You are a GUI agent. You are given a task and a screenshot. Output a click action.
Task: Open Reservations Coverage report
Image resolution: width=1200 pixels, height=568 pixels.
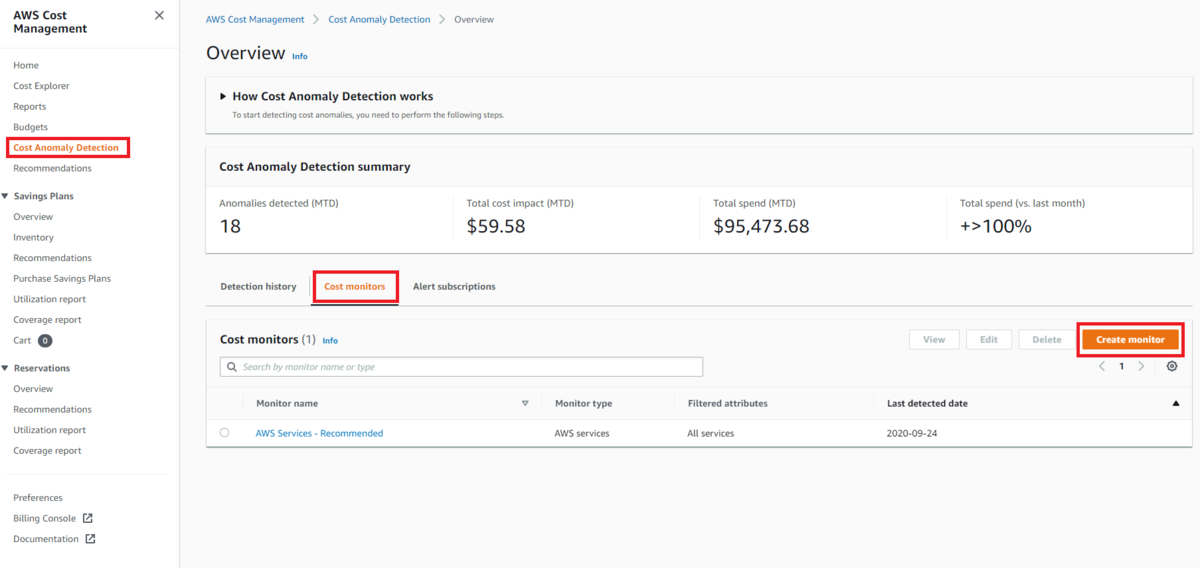point(47,451)
